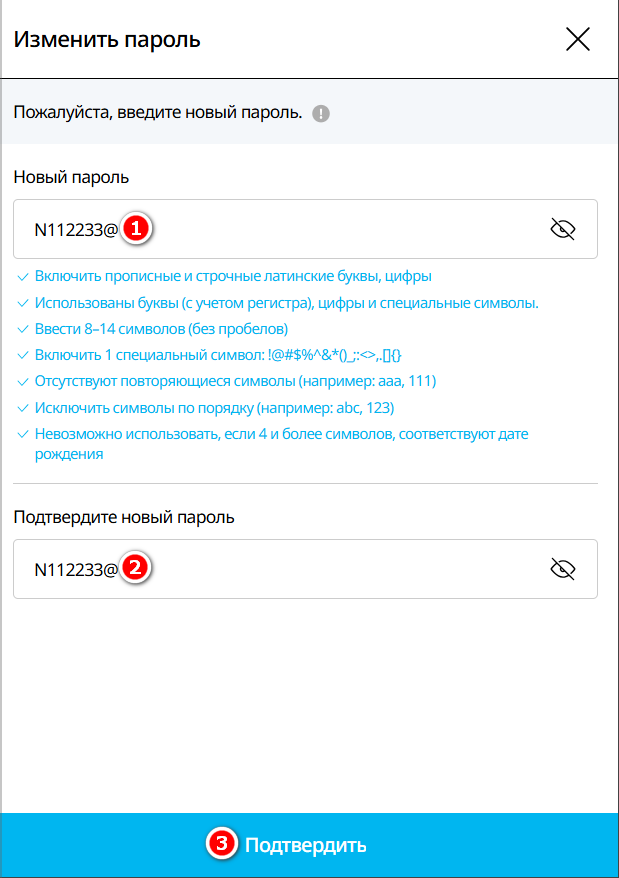Click the Изменить пароль heading

tap(107, 40)
